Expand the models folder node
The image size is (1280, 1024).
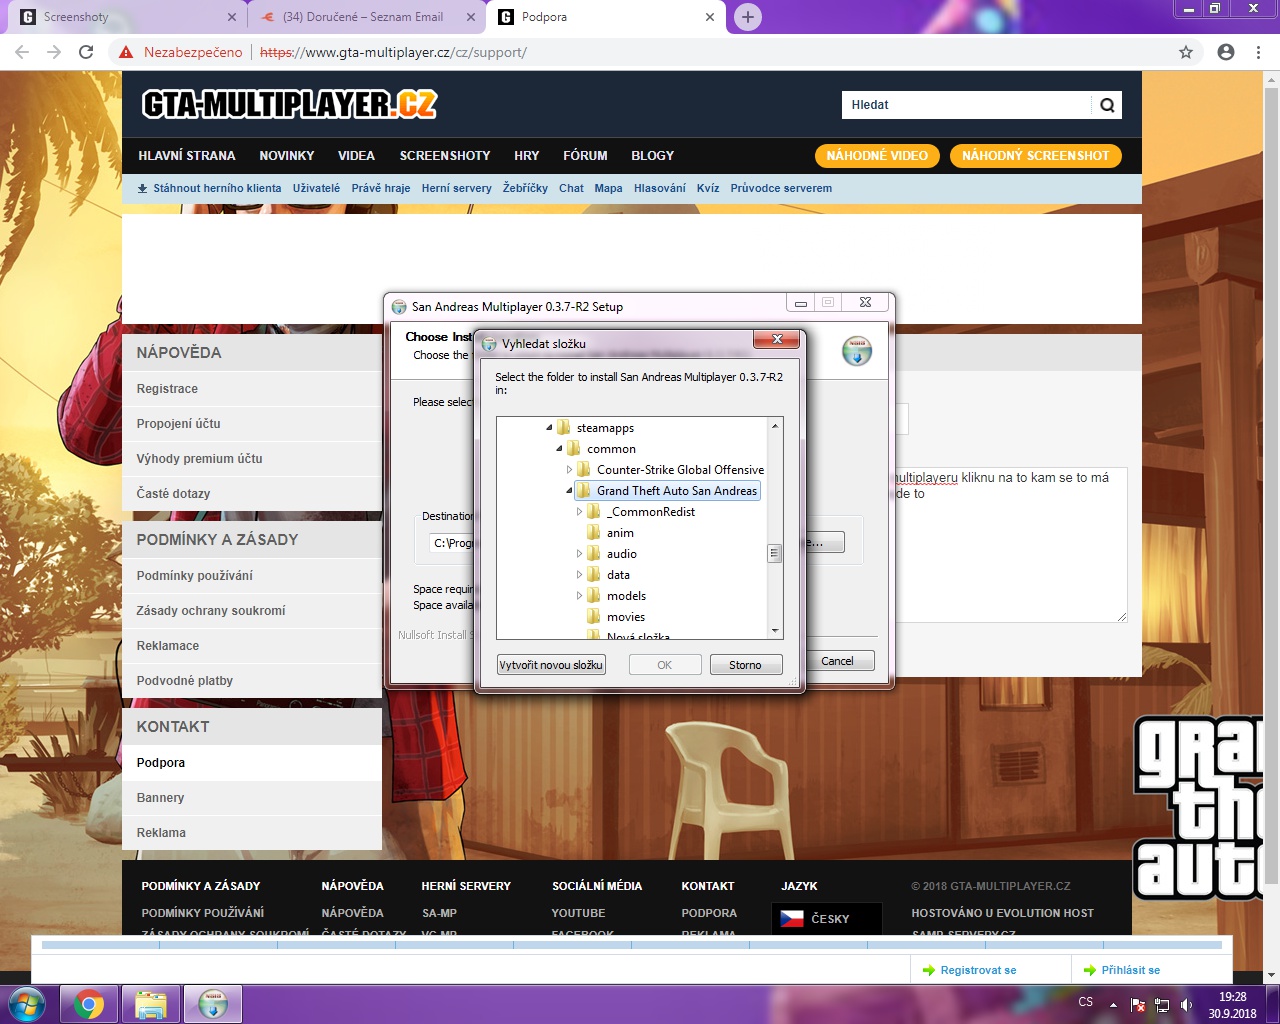[x=579, y=595]
